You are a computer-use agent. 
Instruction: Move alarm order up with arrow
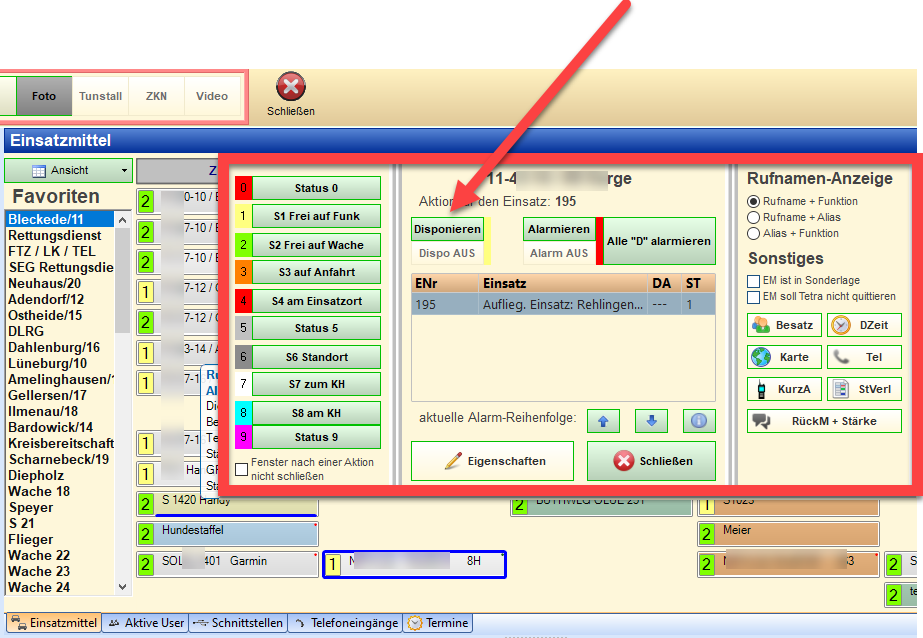(x=603, y=421)
